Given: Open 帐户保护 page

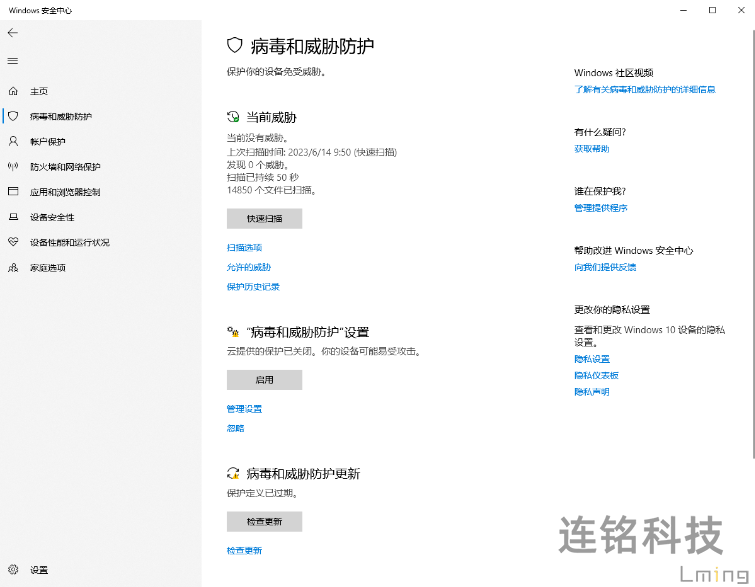Looking at the screenshot, I should [48, 142].
